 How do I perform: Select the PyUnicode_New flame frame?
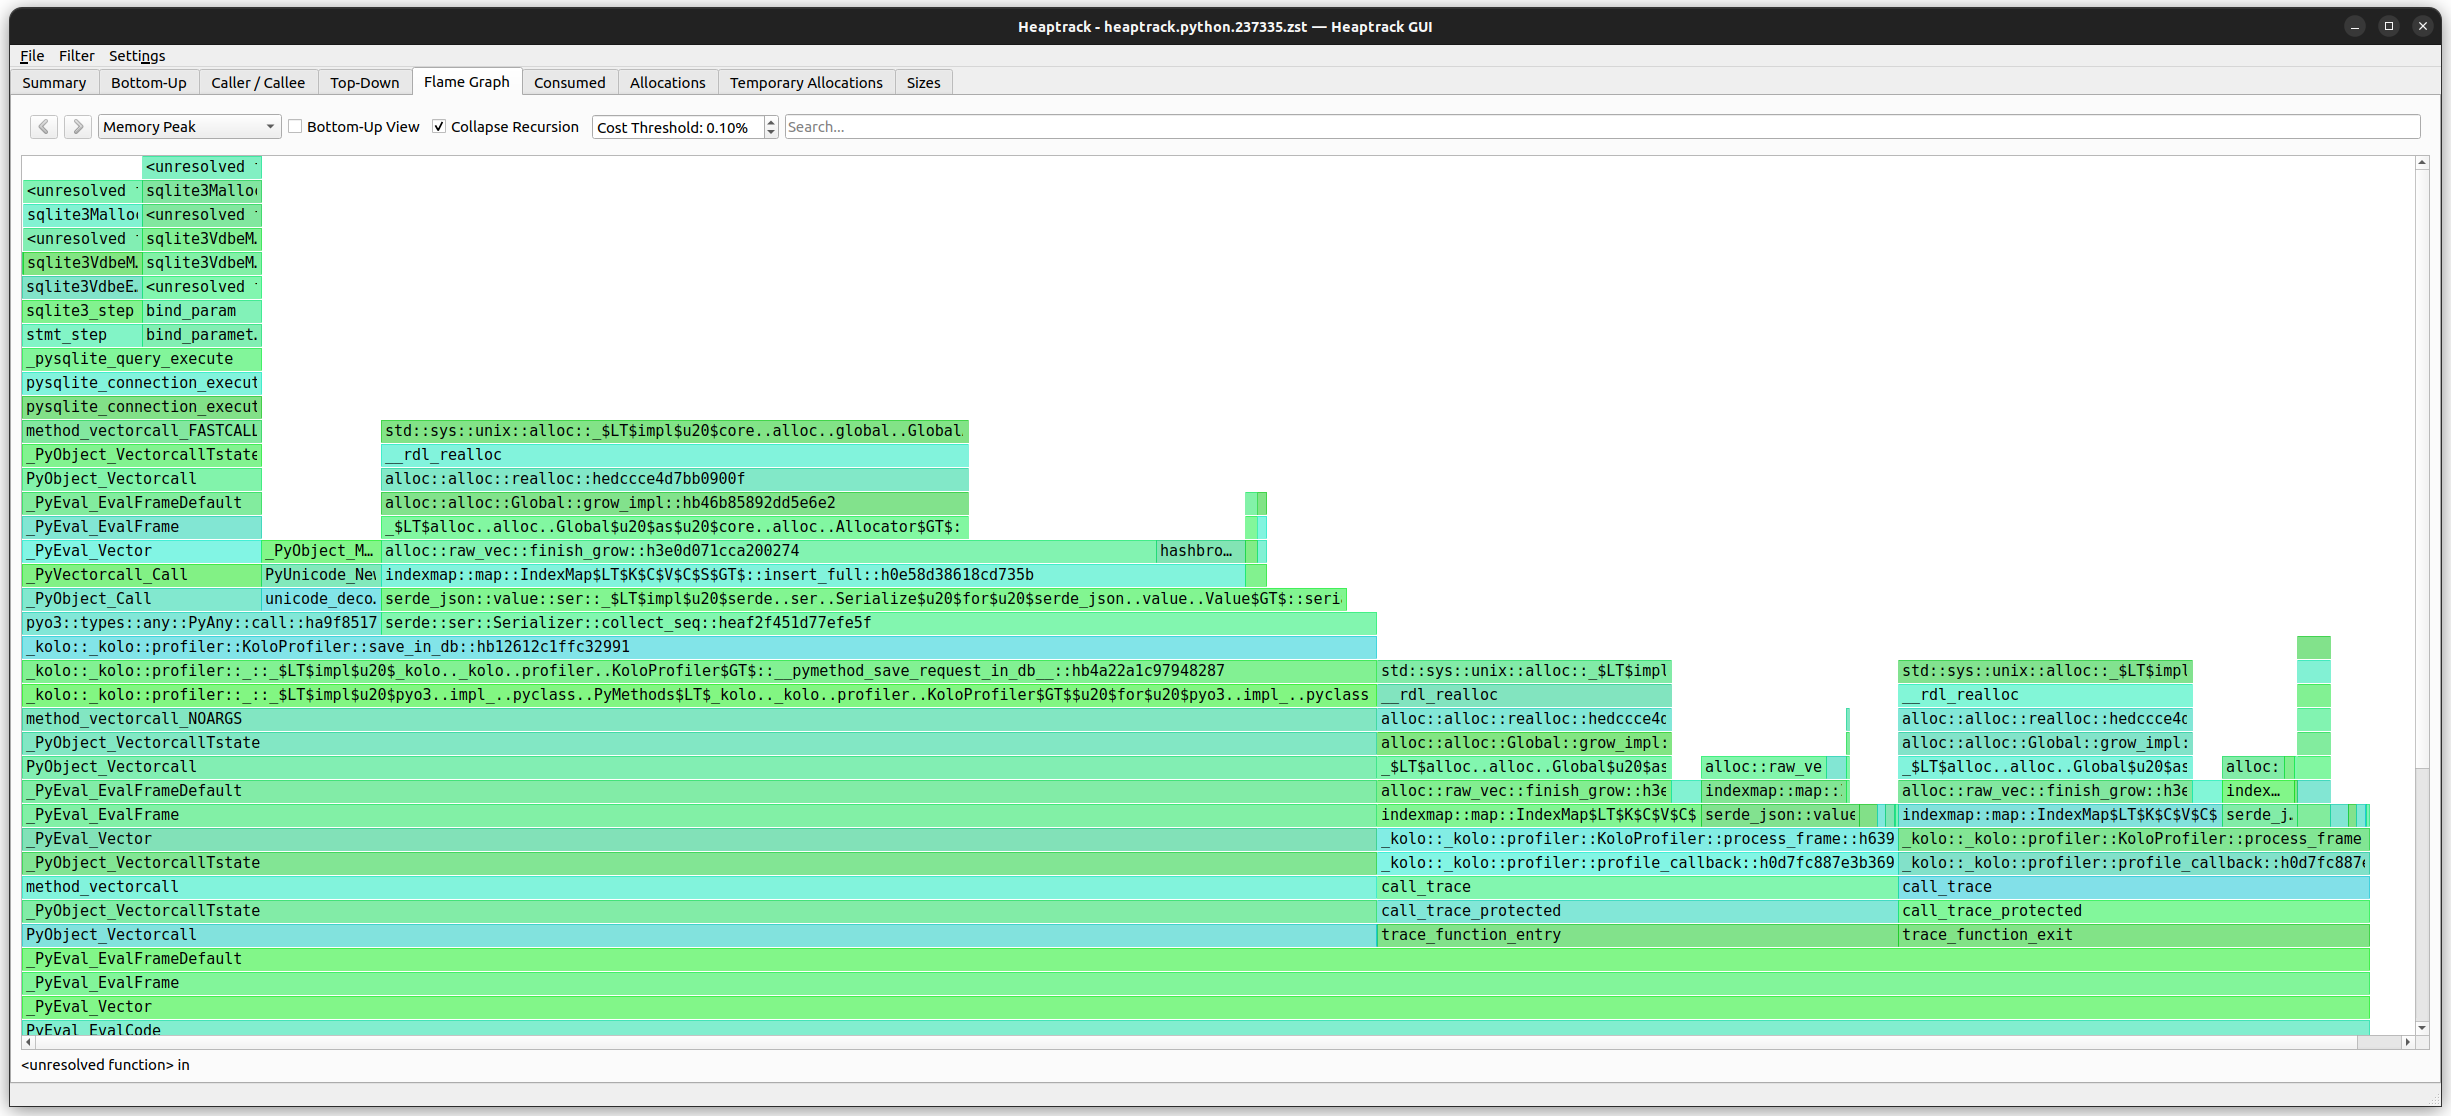[321, 575]
